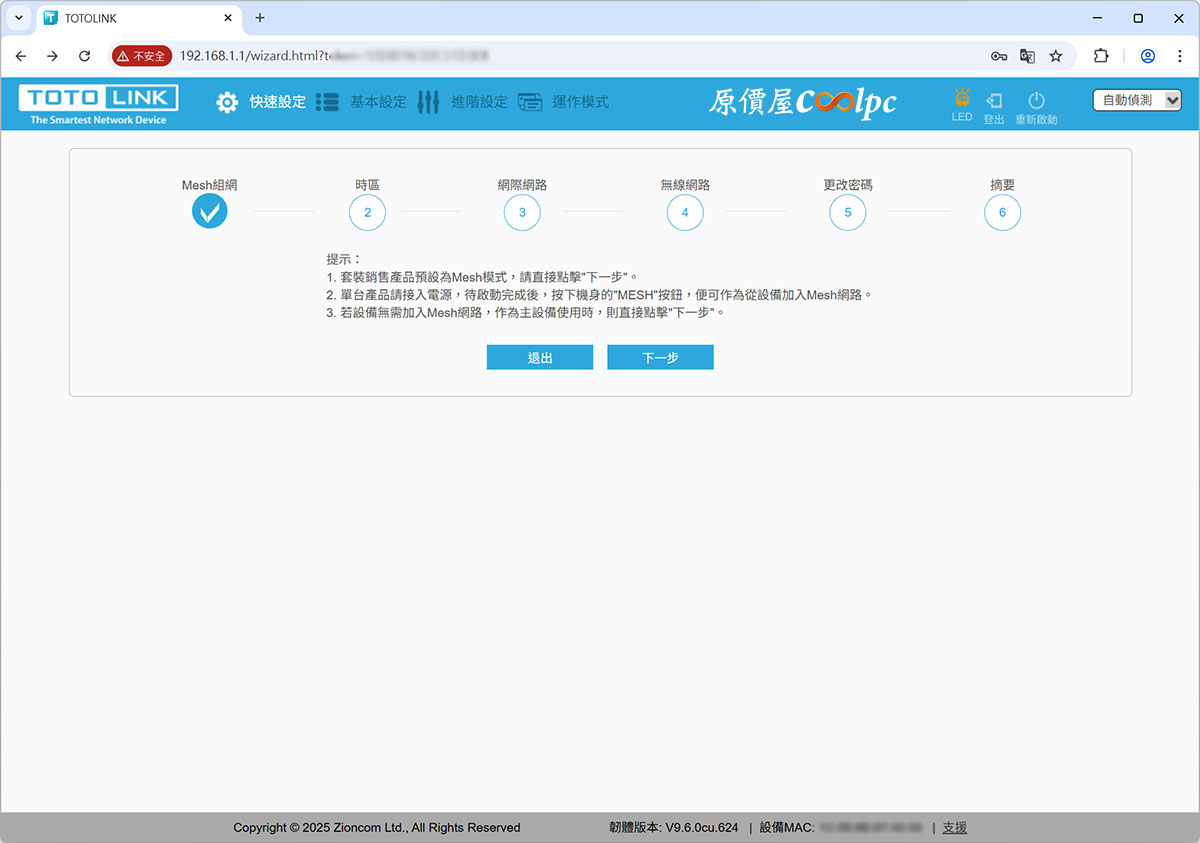The width and height of the screenshot is (1200, 843).
Task: Click the Chrome translate page icon
Action: [x=1027, y=56]
